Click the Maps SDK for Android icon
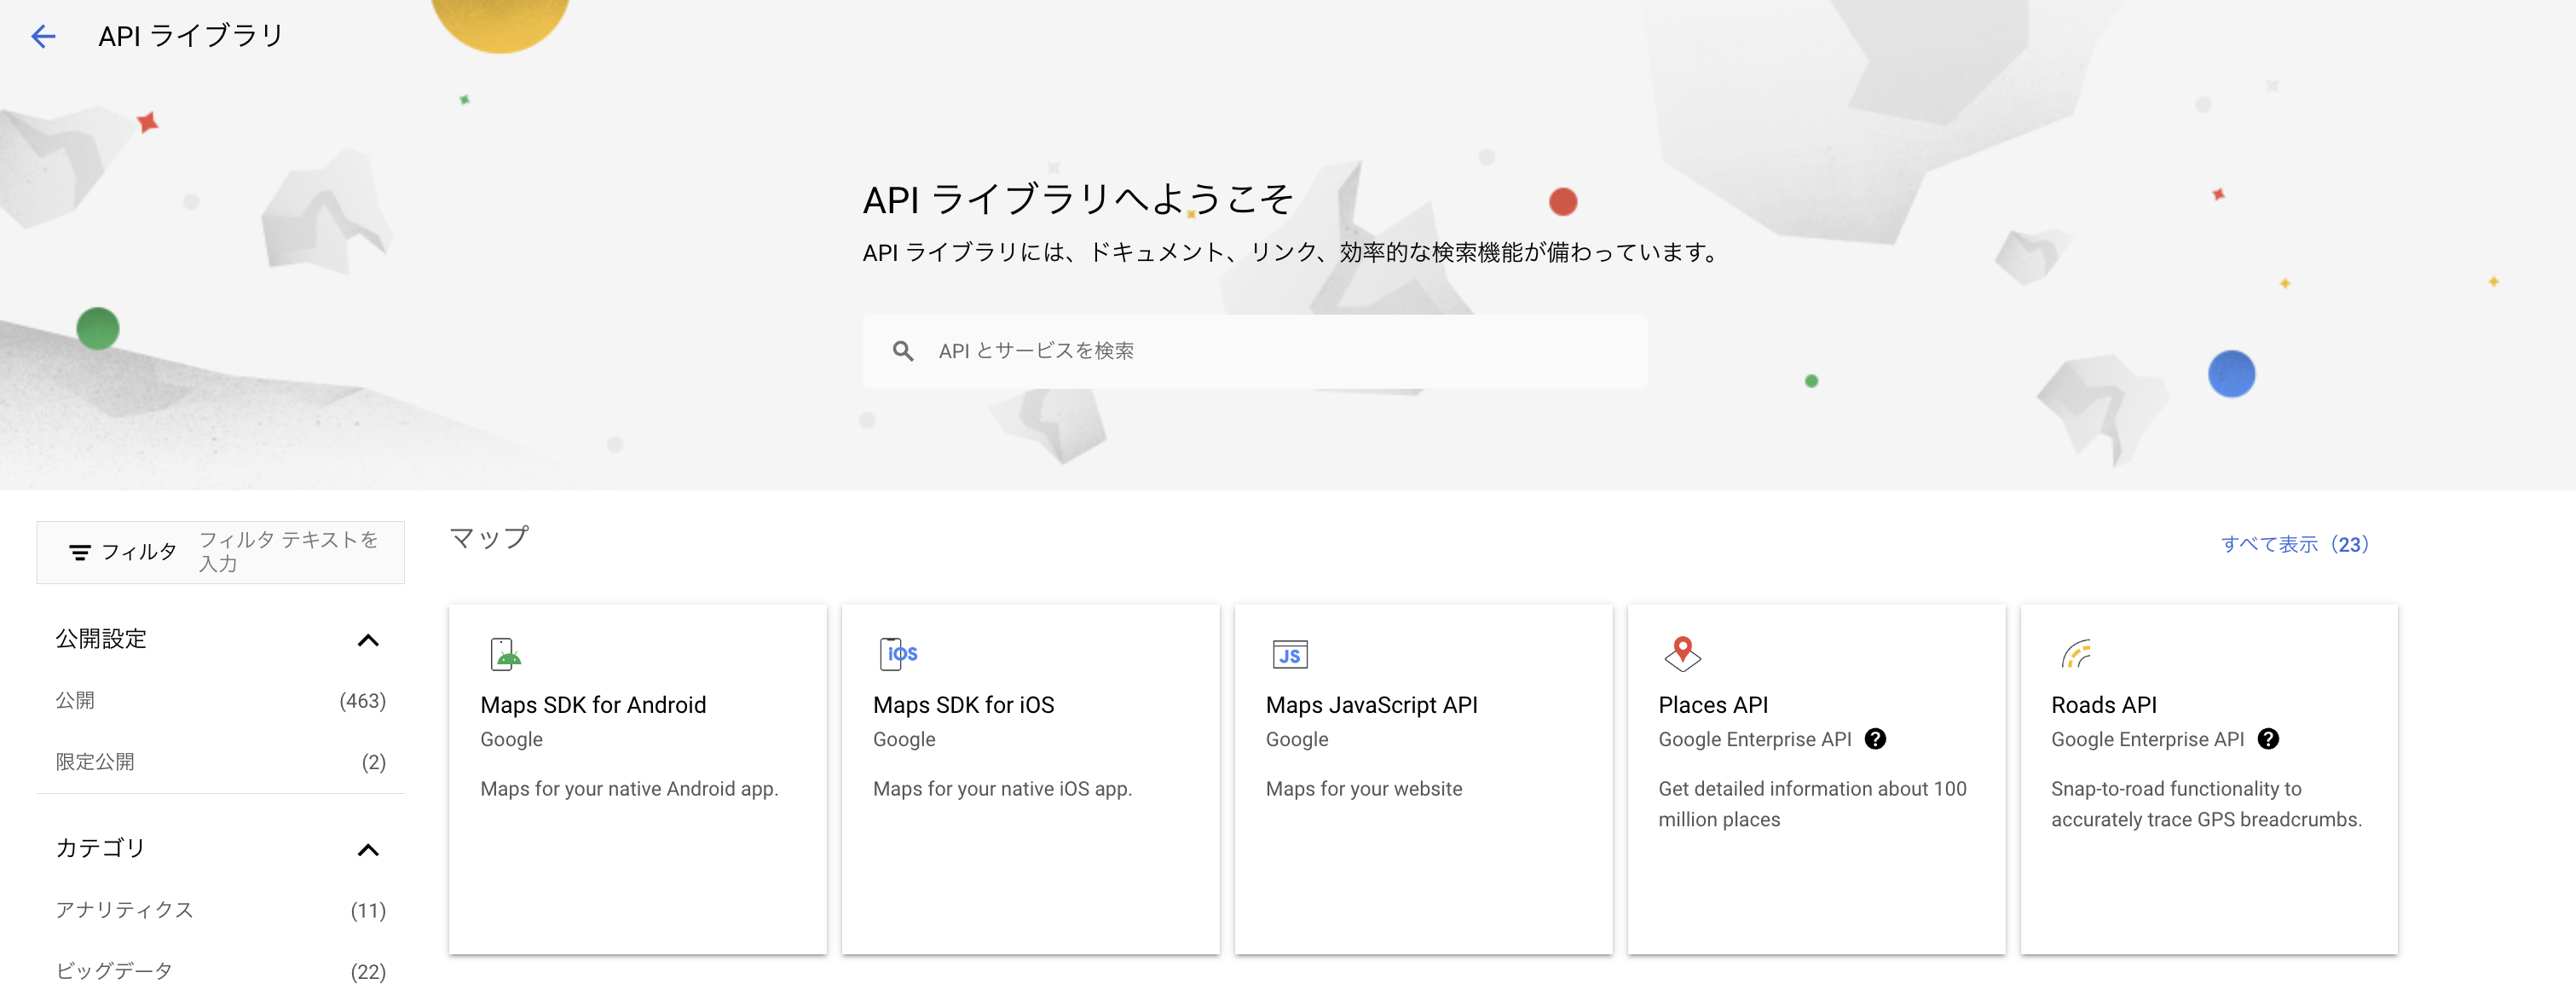2576x996 pixels. [x=506, y=654]
